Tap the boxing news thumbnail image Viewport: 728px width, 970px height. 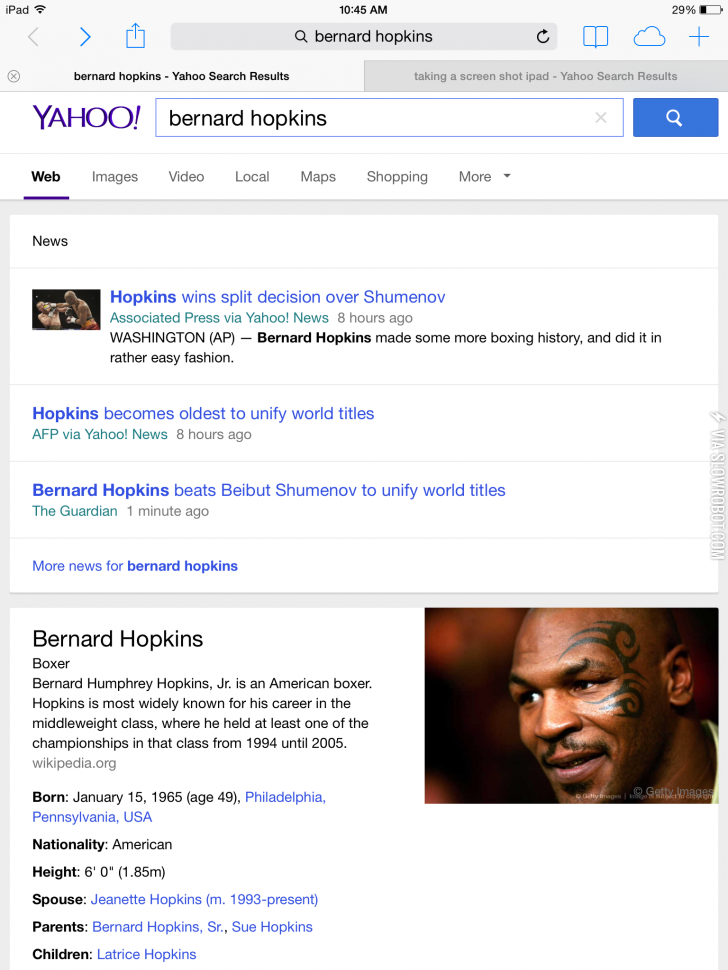click(66, 309)
